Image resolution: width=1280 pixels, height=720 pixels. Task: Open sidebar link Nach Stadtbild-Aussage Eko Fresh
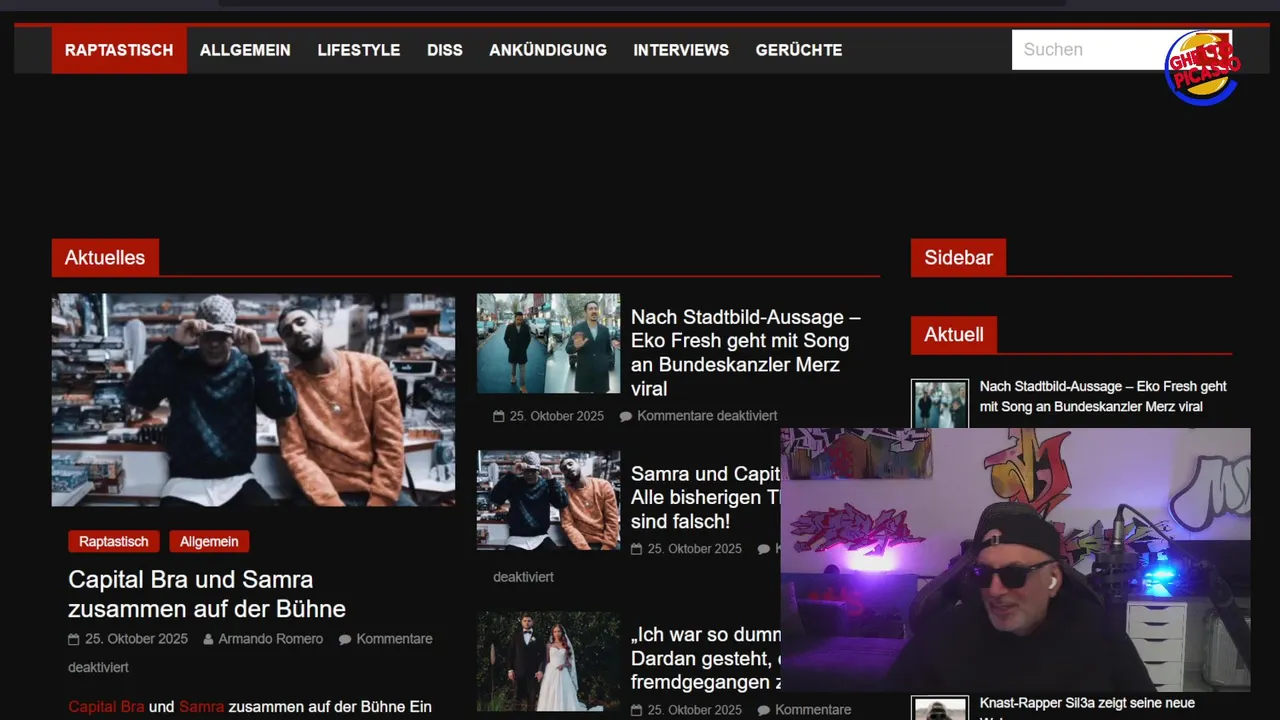click(1103, 397)
